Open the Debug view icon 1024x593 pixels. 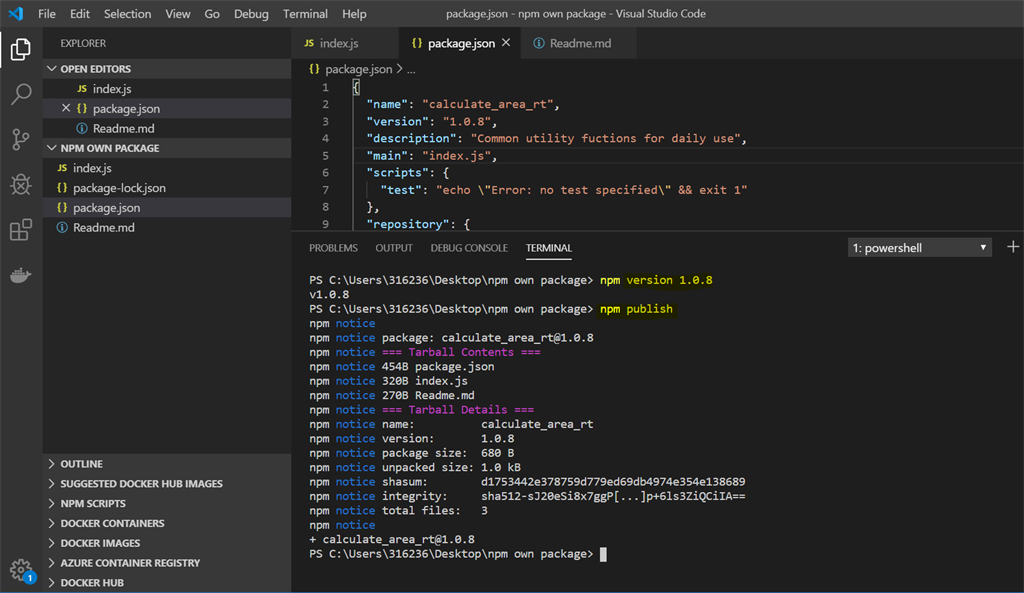20,187
